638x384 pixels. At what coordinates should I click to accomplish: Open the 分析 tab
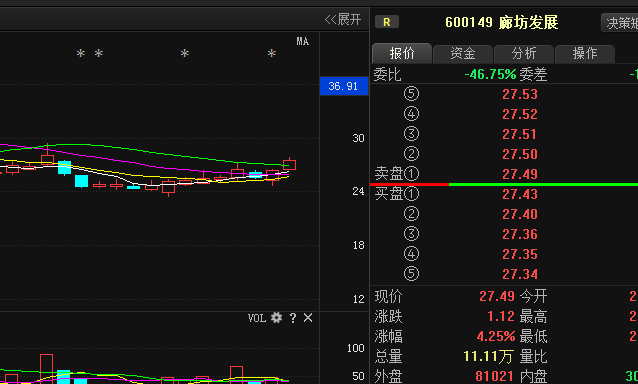click(524, 54)
